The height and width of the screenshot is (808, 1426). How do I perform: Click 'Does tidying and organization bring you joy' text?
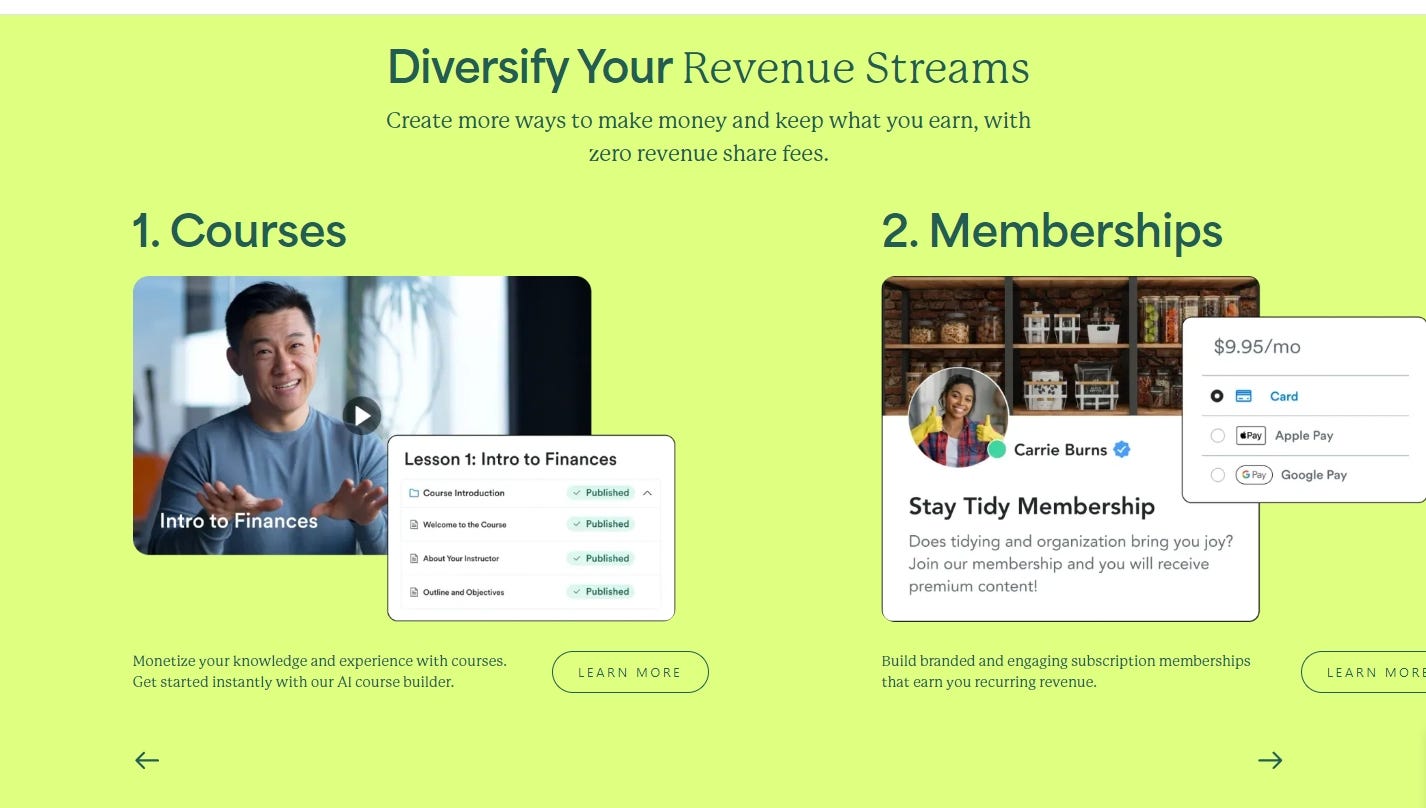(x=1070, y=564)
